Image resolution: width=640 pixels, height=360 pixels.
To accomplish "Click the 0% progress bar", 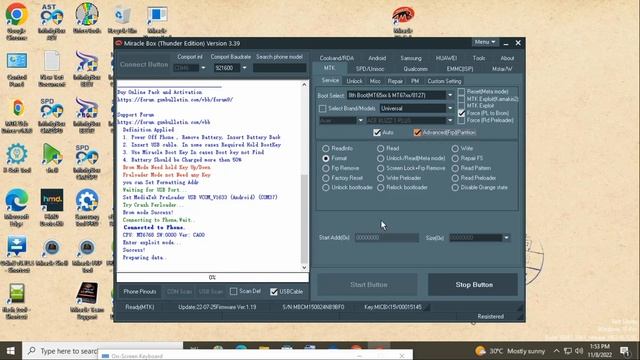I will tap(213, 278).
